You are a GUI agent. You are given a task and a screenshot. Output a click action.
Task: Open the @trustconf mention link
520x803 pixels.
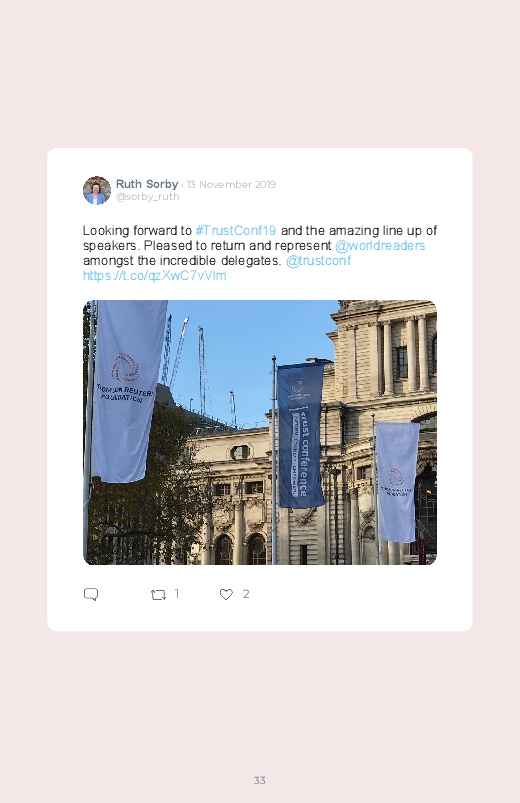[x=318, y=260]
